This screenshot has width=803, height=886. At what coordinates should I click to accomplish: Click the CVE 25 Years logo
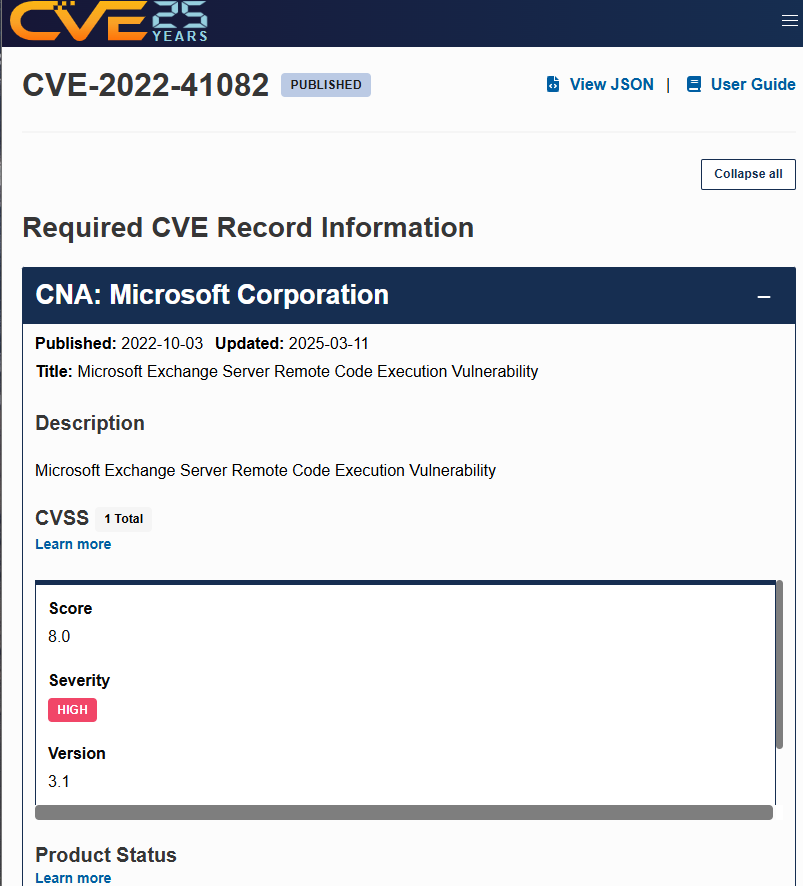109,21
